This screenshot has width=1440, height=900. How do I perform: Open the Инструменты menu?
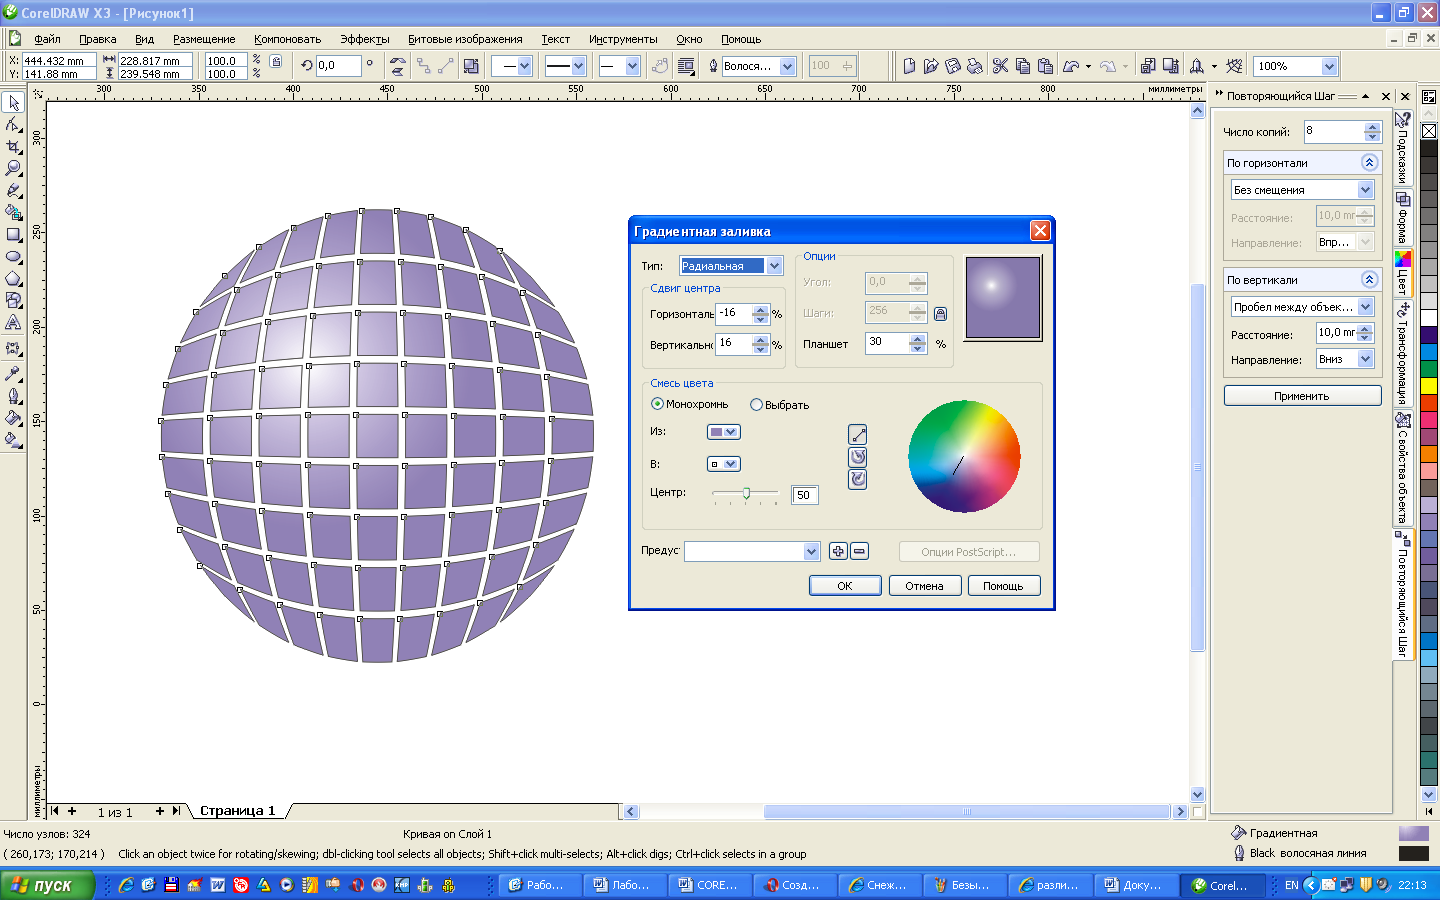point(623,39)
